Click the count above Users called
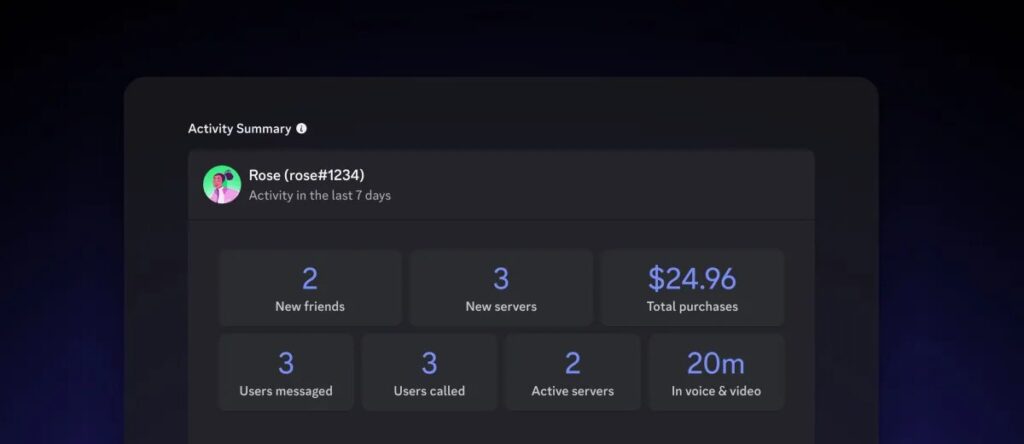1024x444 pixels. coord(429,362)
